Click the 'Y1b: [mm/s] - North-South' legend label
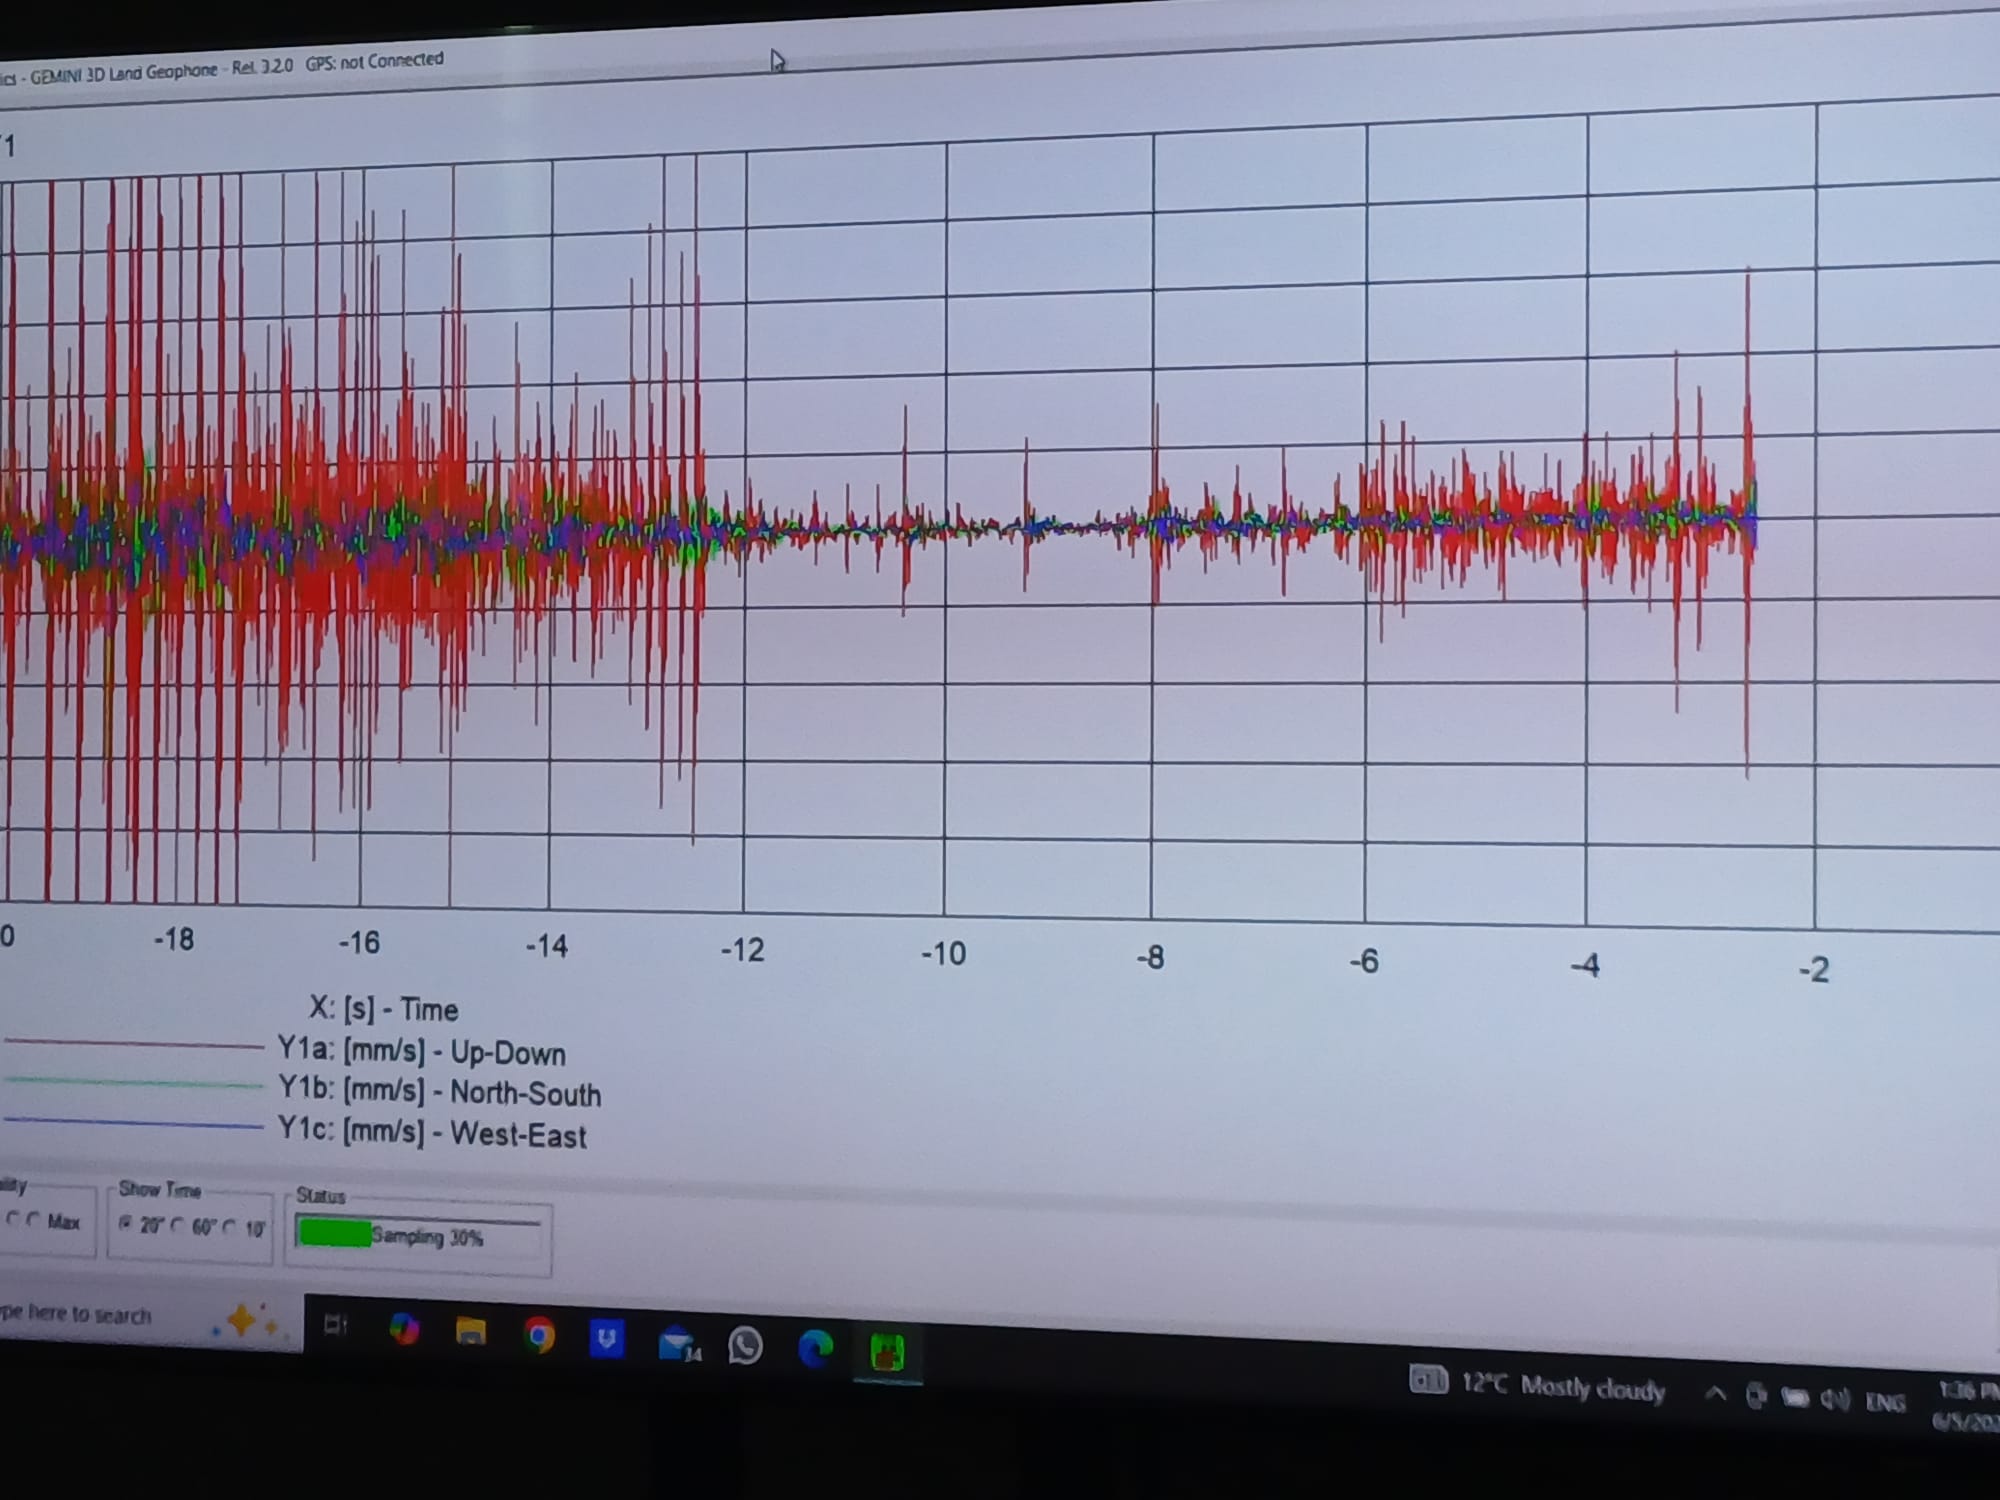This screenshot has height=1500, width=2000. (440, 1092)
